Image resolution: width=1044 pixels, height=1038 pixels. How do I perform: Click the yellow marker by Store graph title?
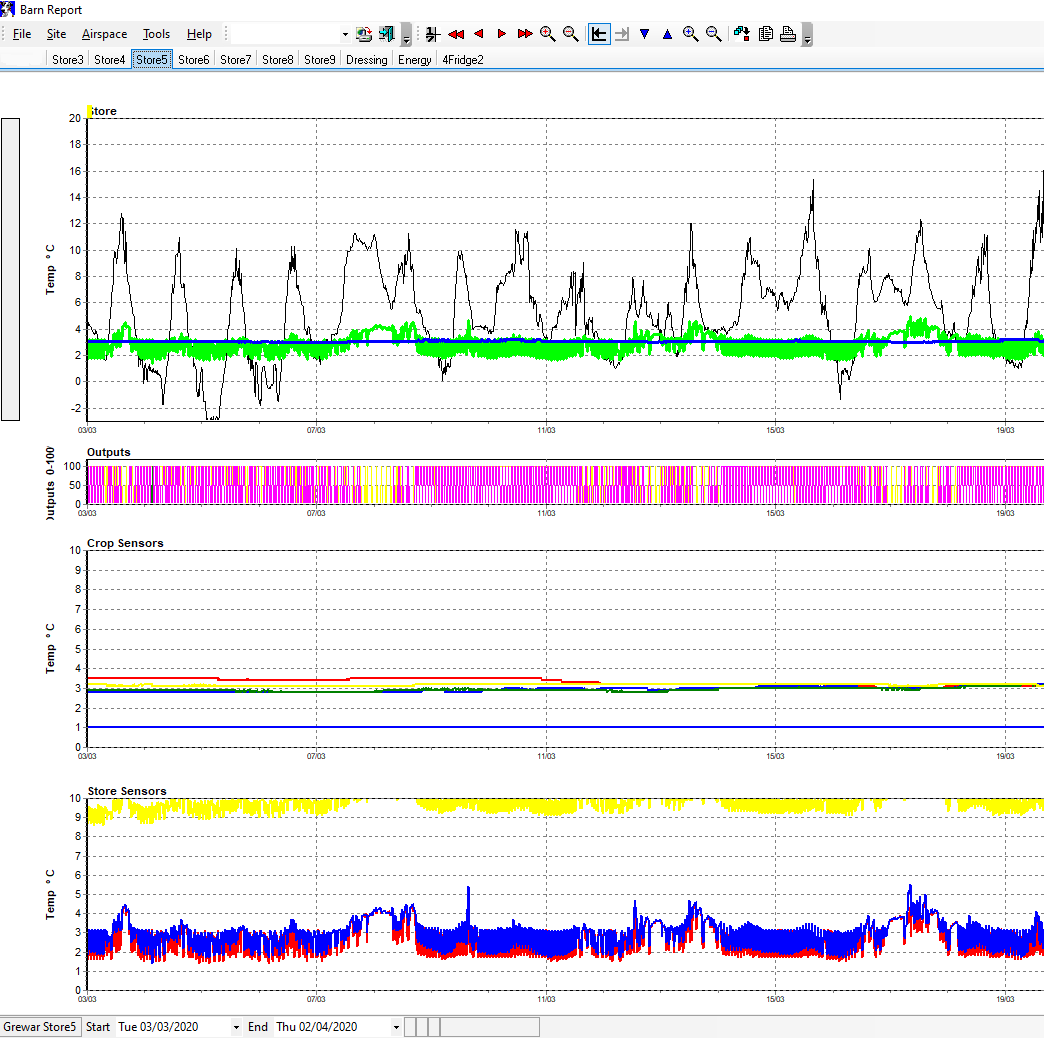click(89, 111)
